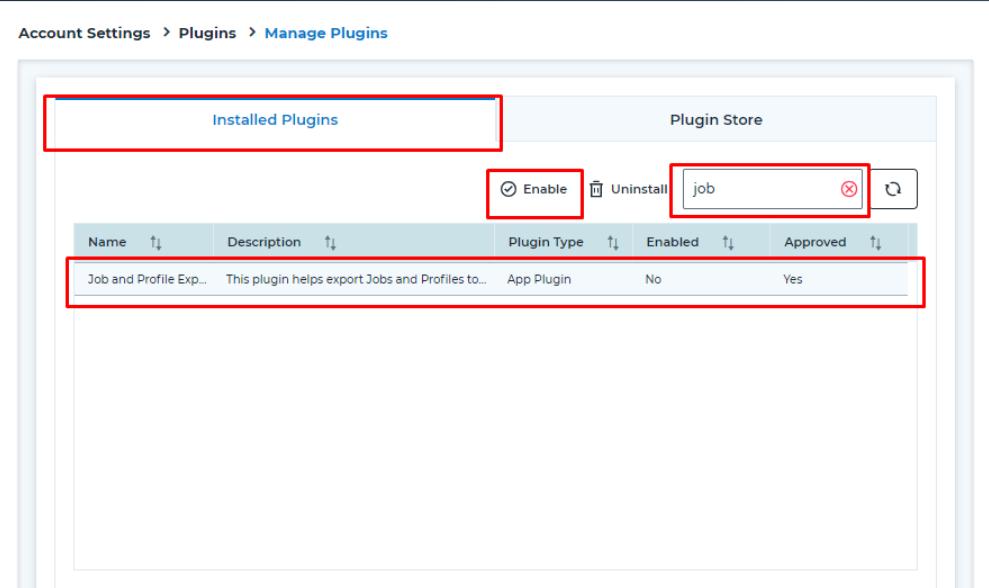Image resolution: width=989 pixels, height=588 pixels.
Task: Click the sort icon next to Description
Action: 330,242
